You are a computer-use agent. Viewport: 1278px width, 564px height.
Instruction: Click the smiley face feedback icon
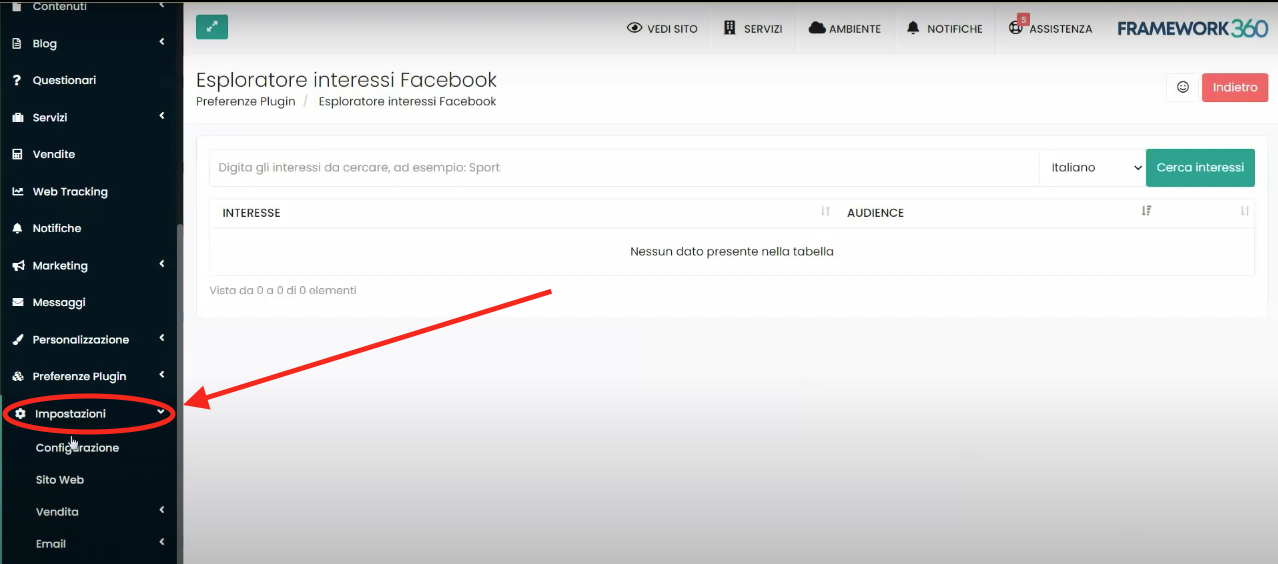[x=1182, y=88]
